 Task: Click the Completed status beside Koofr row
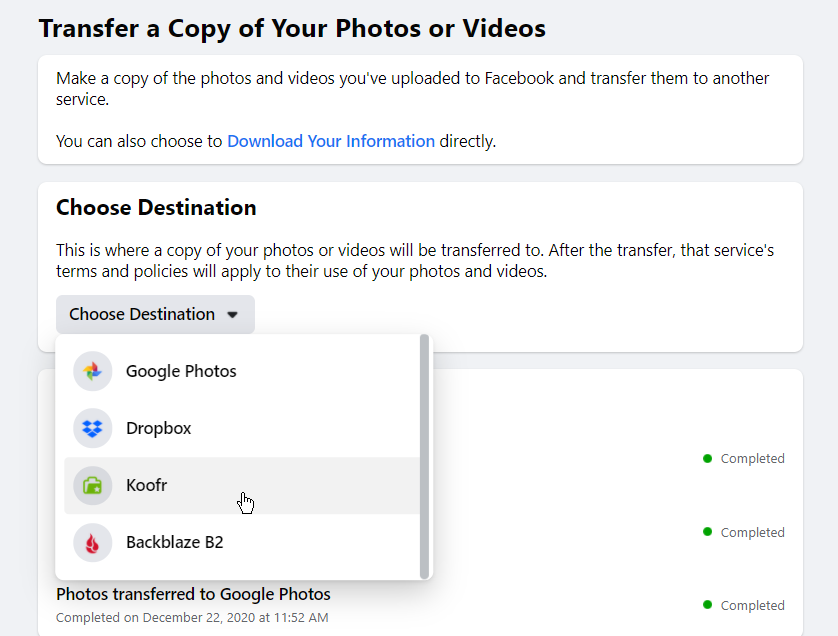coord(744,459)
